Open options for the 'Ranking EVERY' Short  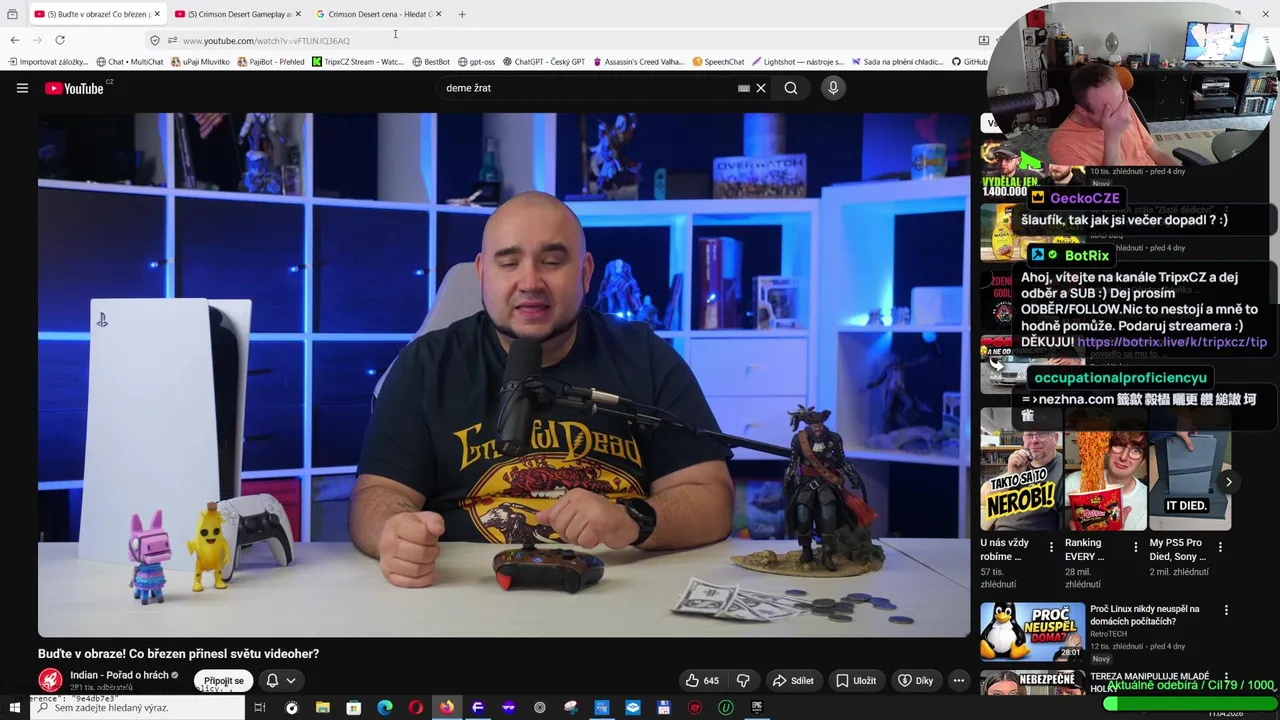coord(1135,547)
